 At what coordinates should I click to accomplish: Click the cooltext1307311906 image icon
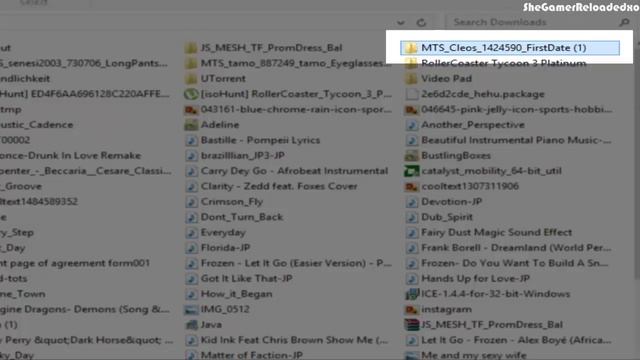(x=411, y=187)
